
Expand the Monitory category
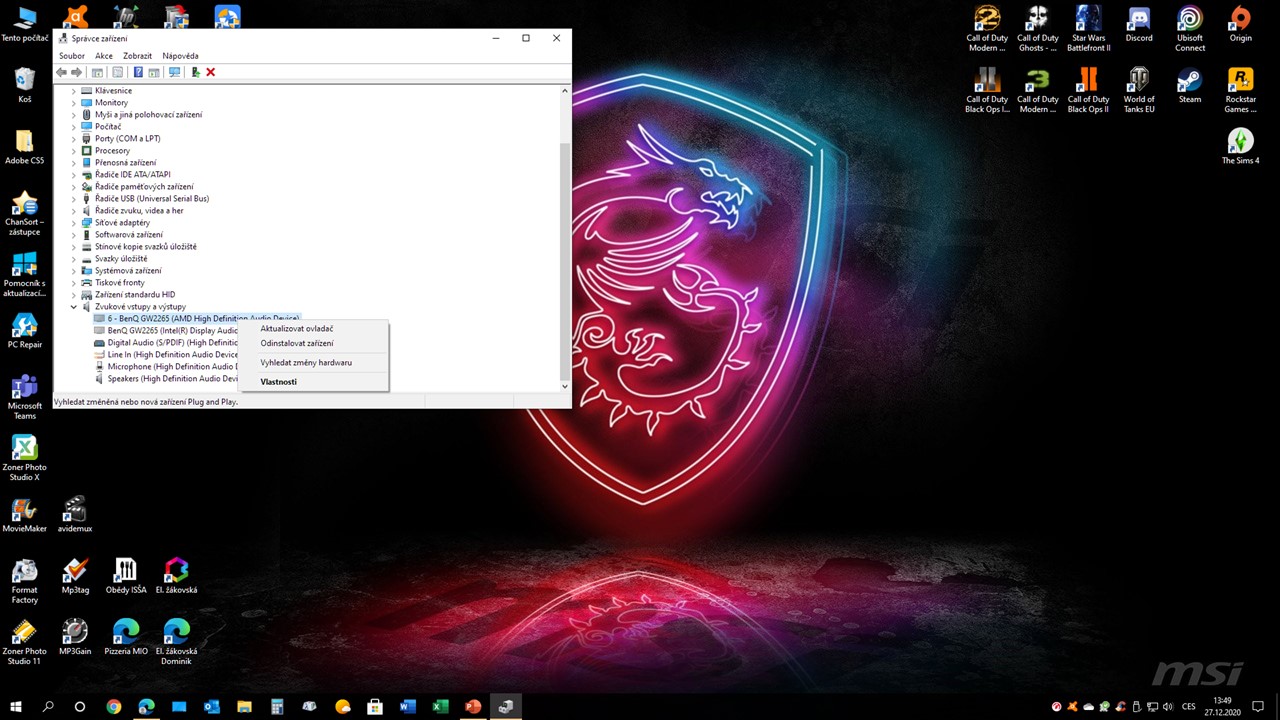(x=74, y=103)
